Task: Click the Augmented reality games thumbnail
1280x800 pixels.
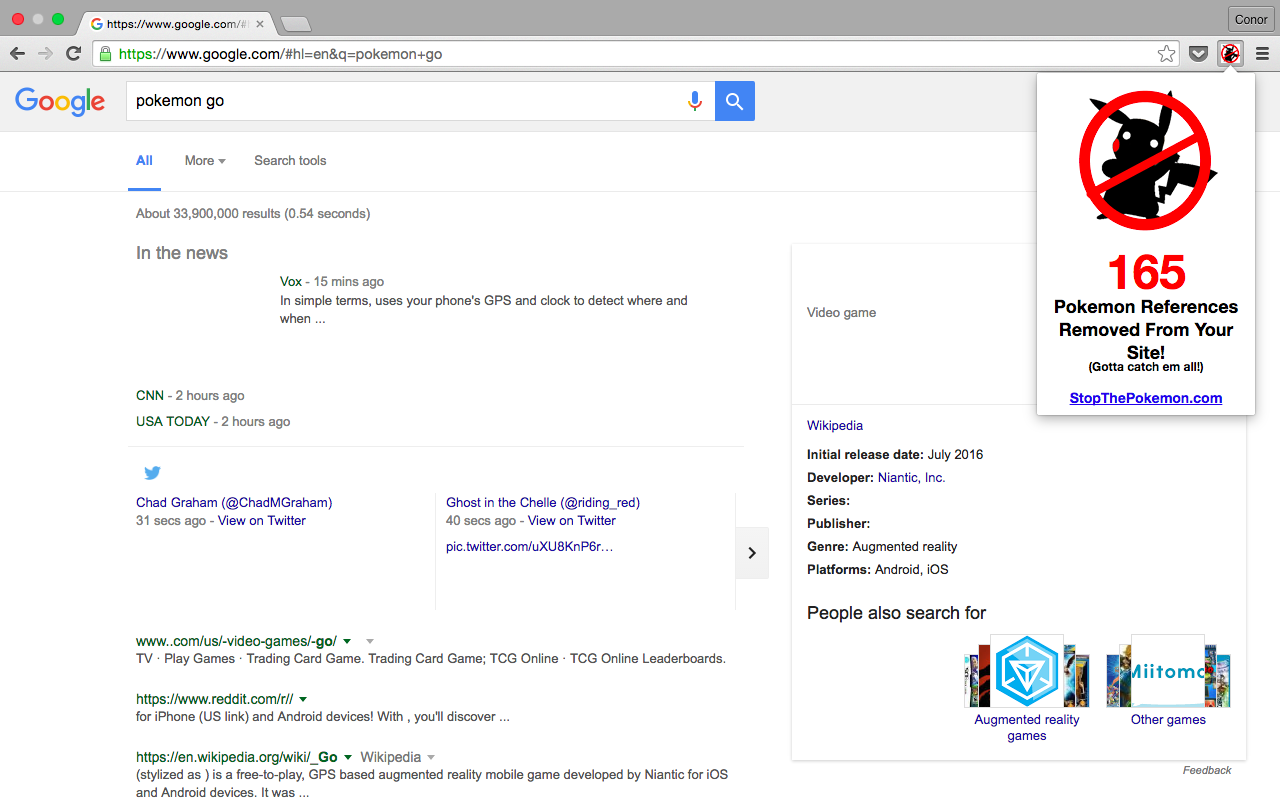Action: [x=1027, y=671]
